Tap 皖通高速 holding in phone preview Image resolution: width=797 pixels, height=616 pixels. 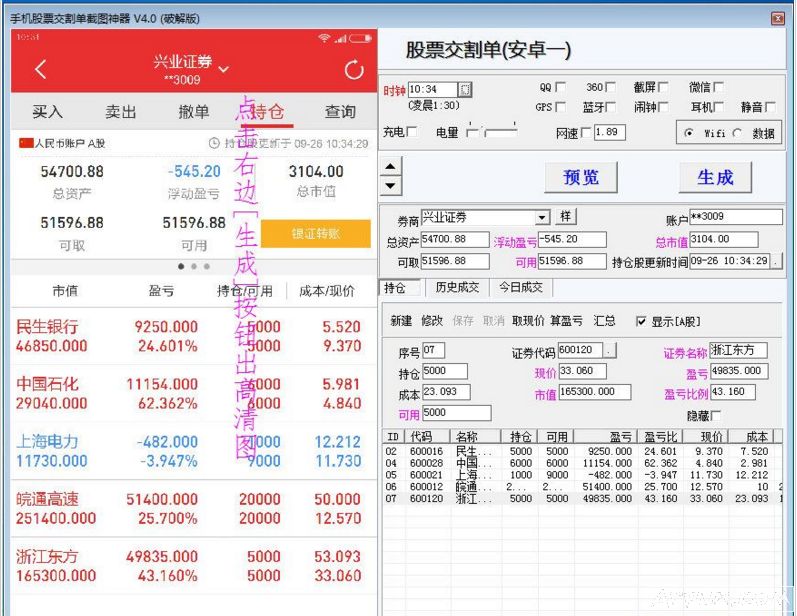(194, 508)
